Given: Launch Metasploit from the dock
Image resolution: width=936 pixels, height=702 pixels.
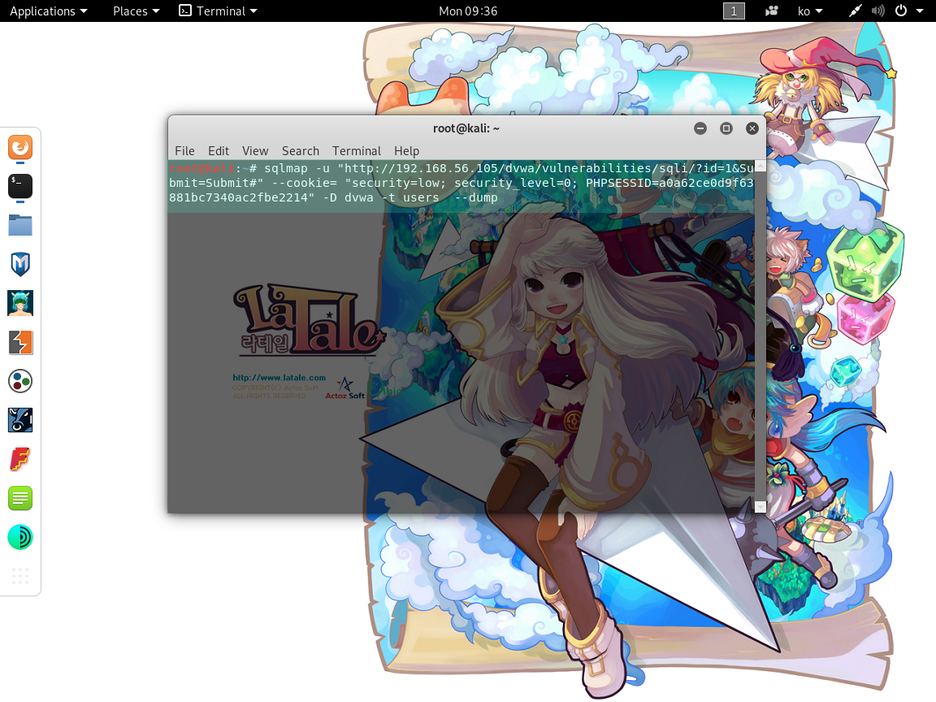Looking at the screenshot, I should pyautogui.click(x=20, y=264).
